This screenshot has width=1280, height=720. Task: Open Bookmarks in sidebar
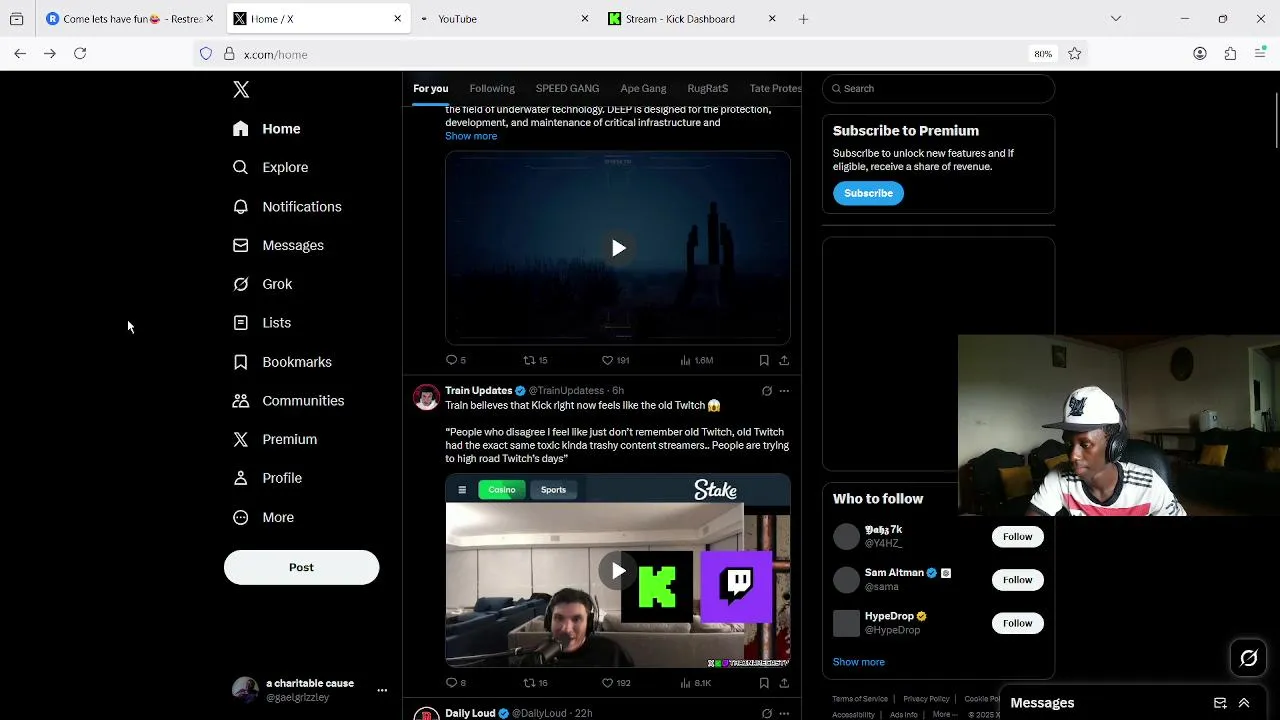tap(282, 362)
